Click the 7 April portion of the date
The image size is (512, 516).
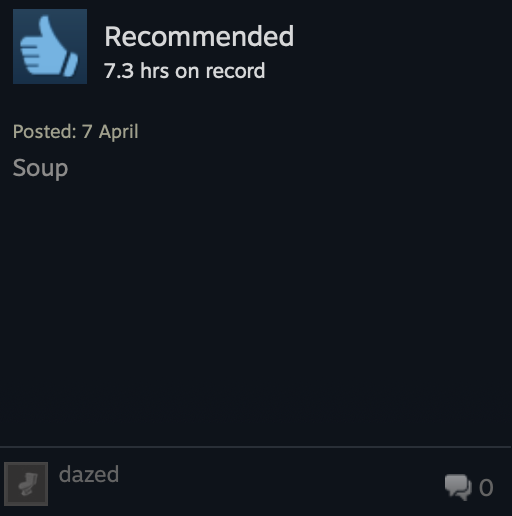click(x=110, y=131)
